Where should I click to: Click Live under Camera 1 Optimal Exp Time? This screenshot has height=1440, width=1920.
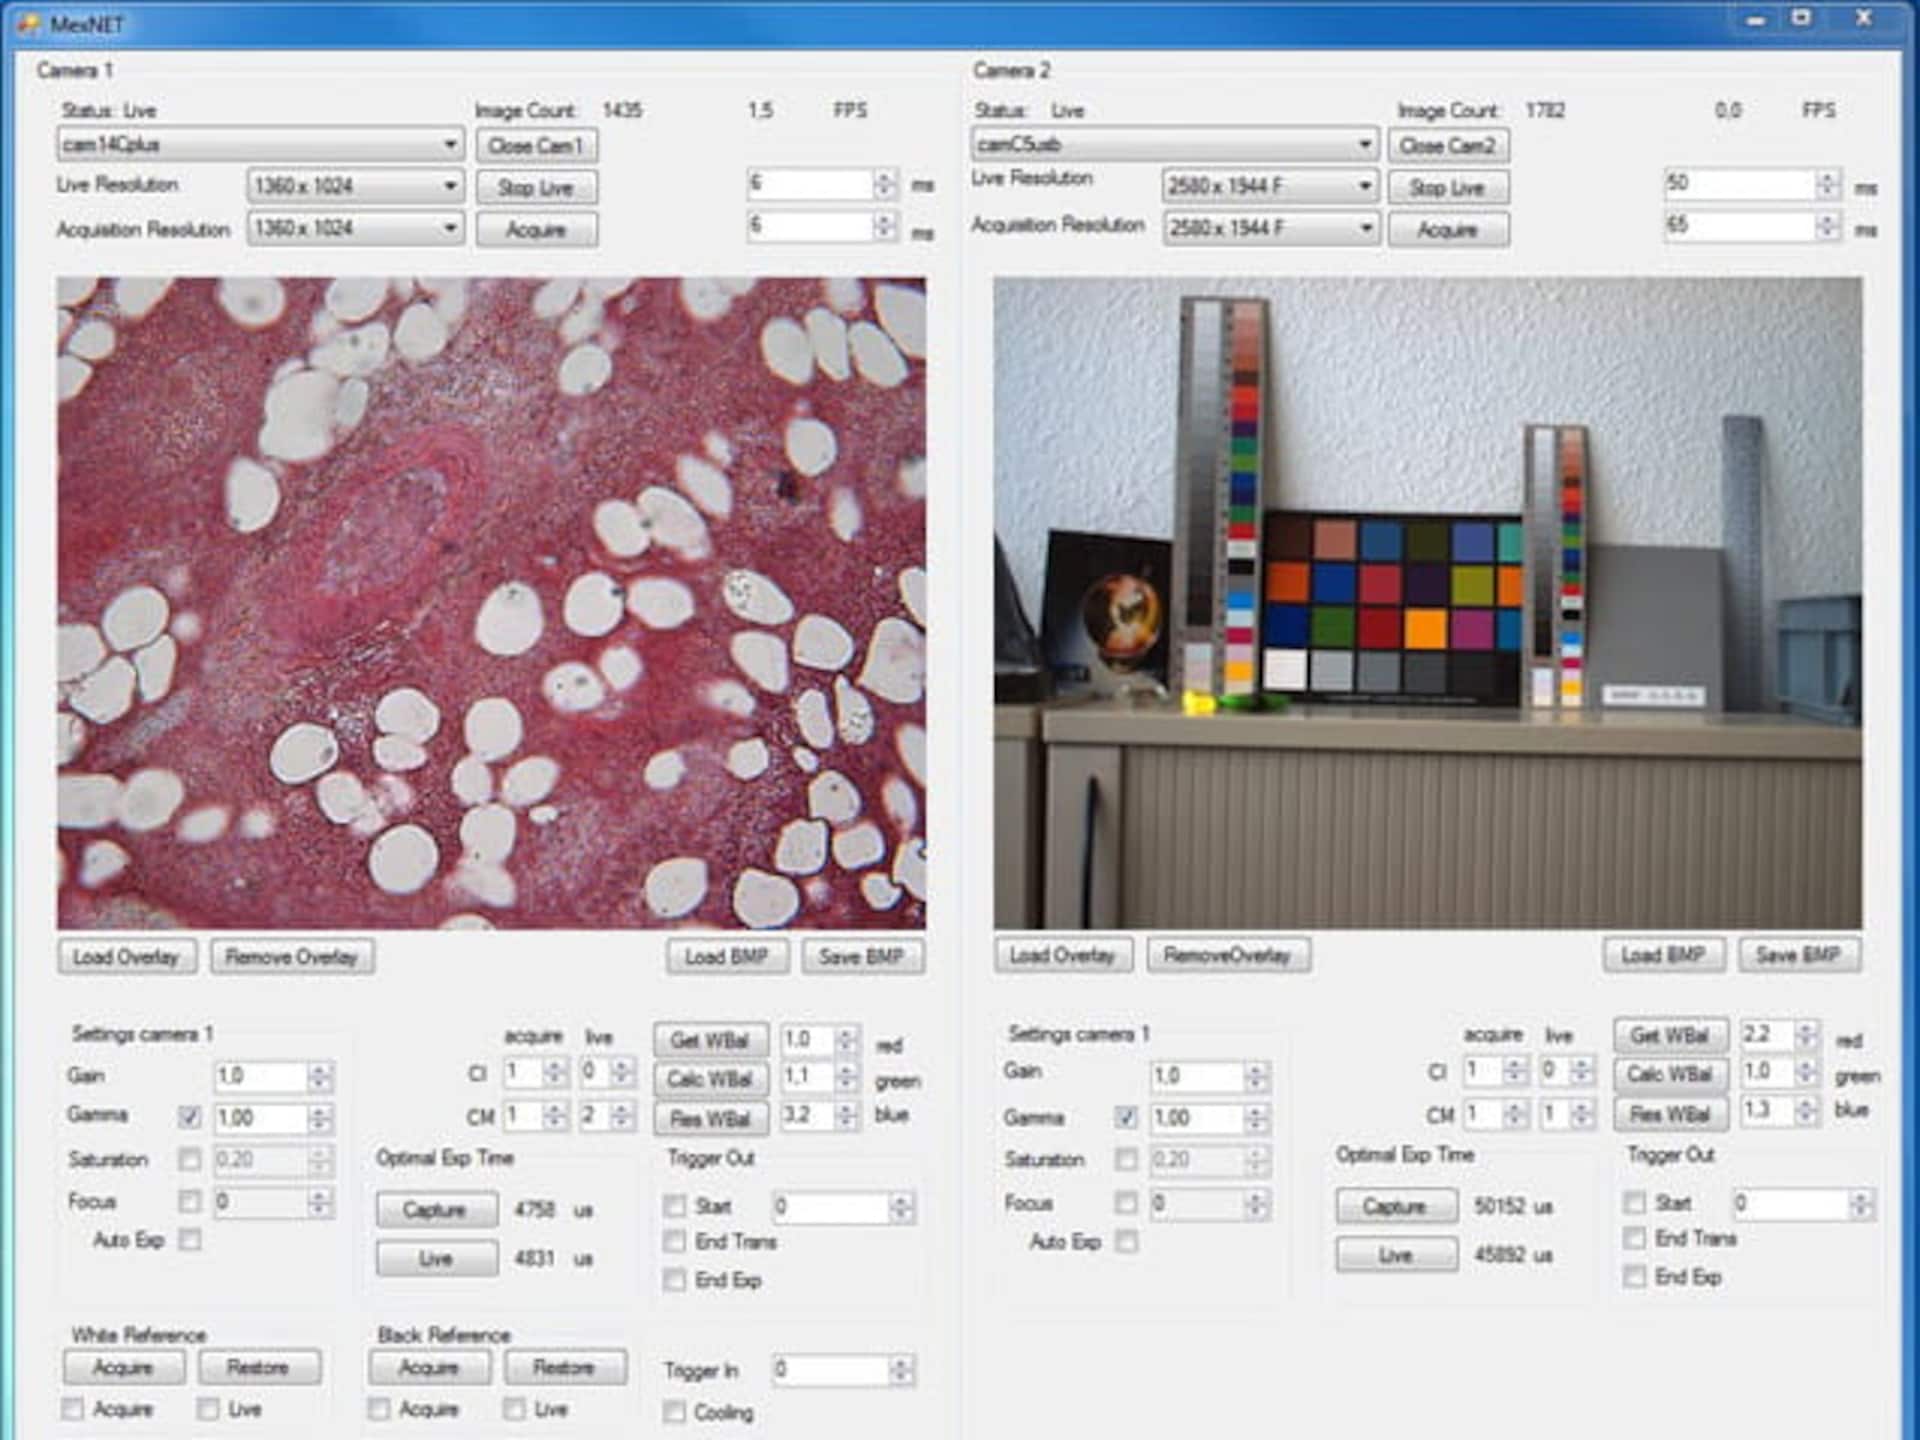[x=437, y=1258]
